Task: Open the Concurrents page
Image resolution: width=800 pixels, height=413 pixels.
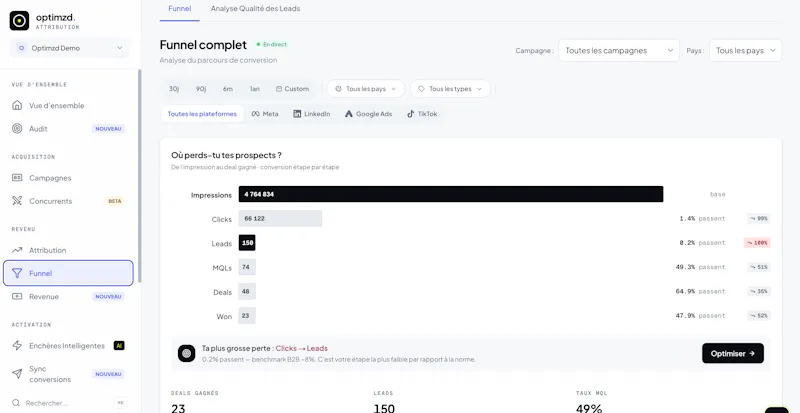Action: (x=68, y=201)
